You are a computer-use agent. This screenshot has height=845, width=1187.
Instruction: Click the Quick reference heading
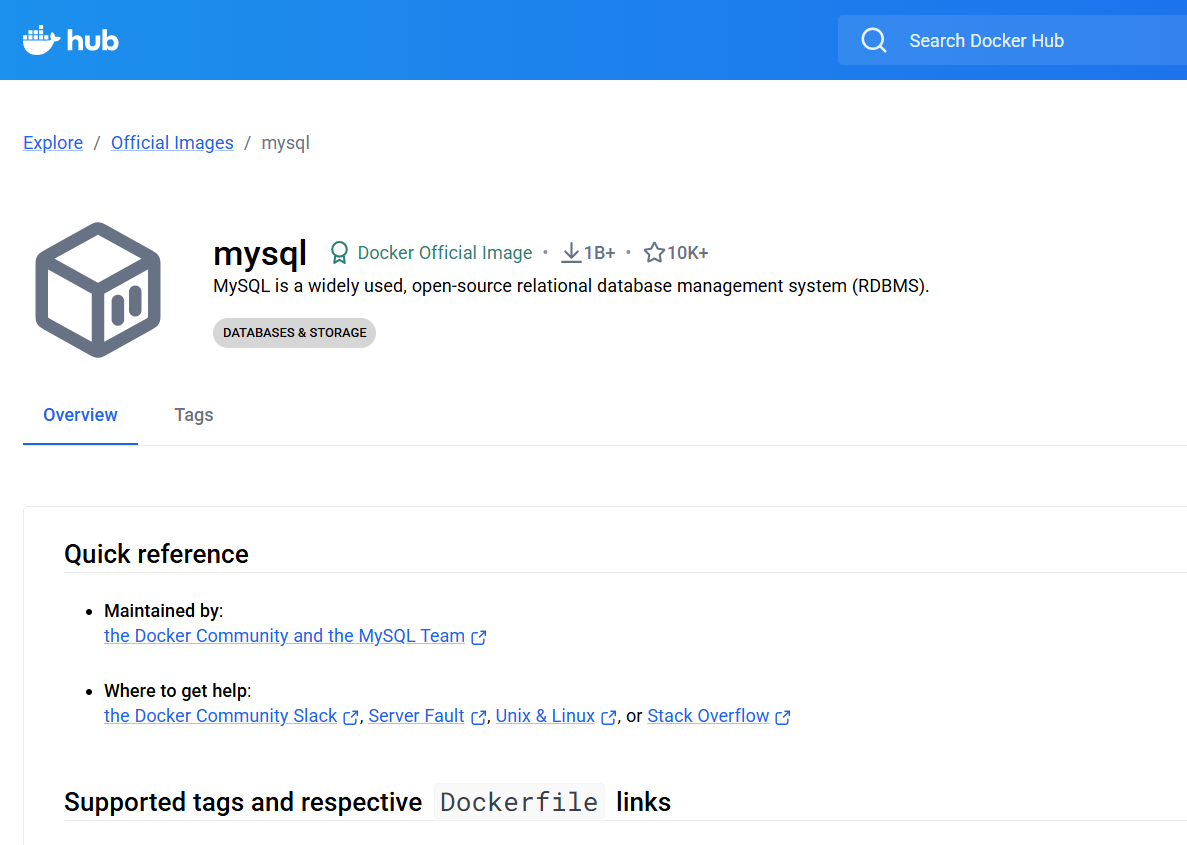click(157, 554)
